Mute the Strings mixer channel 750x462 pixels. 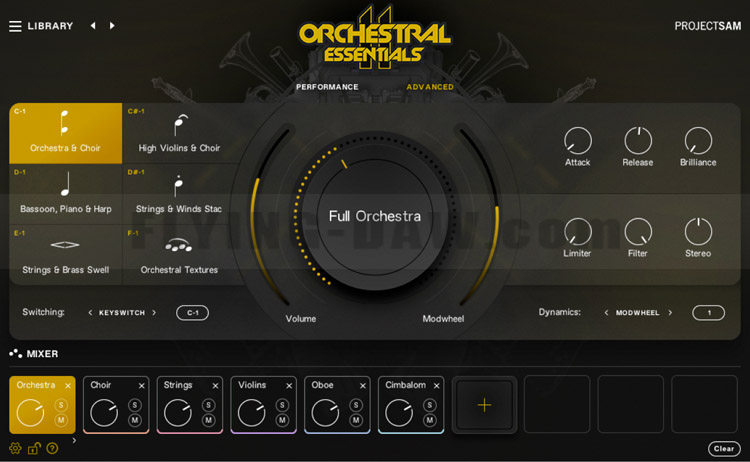point(208,420)
